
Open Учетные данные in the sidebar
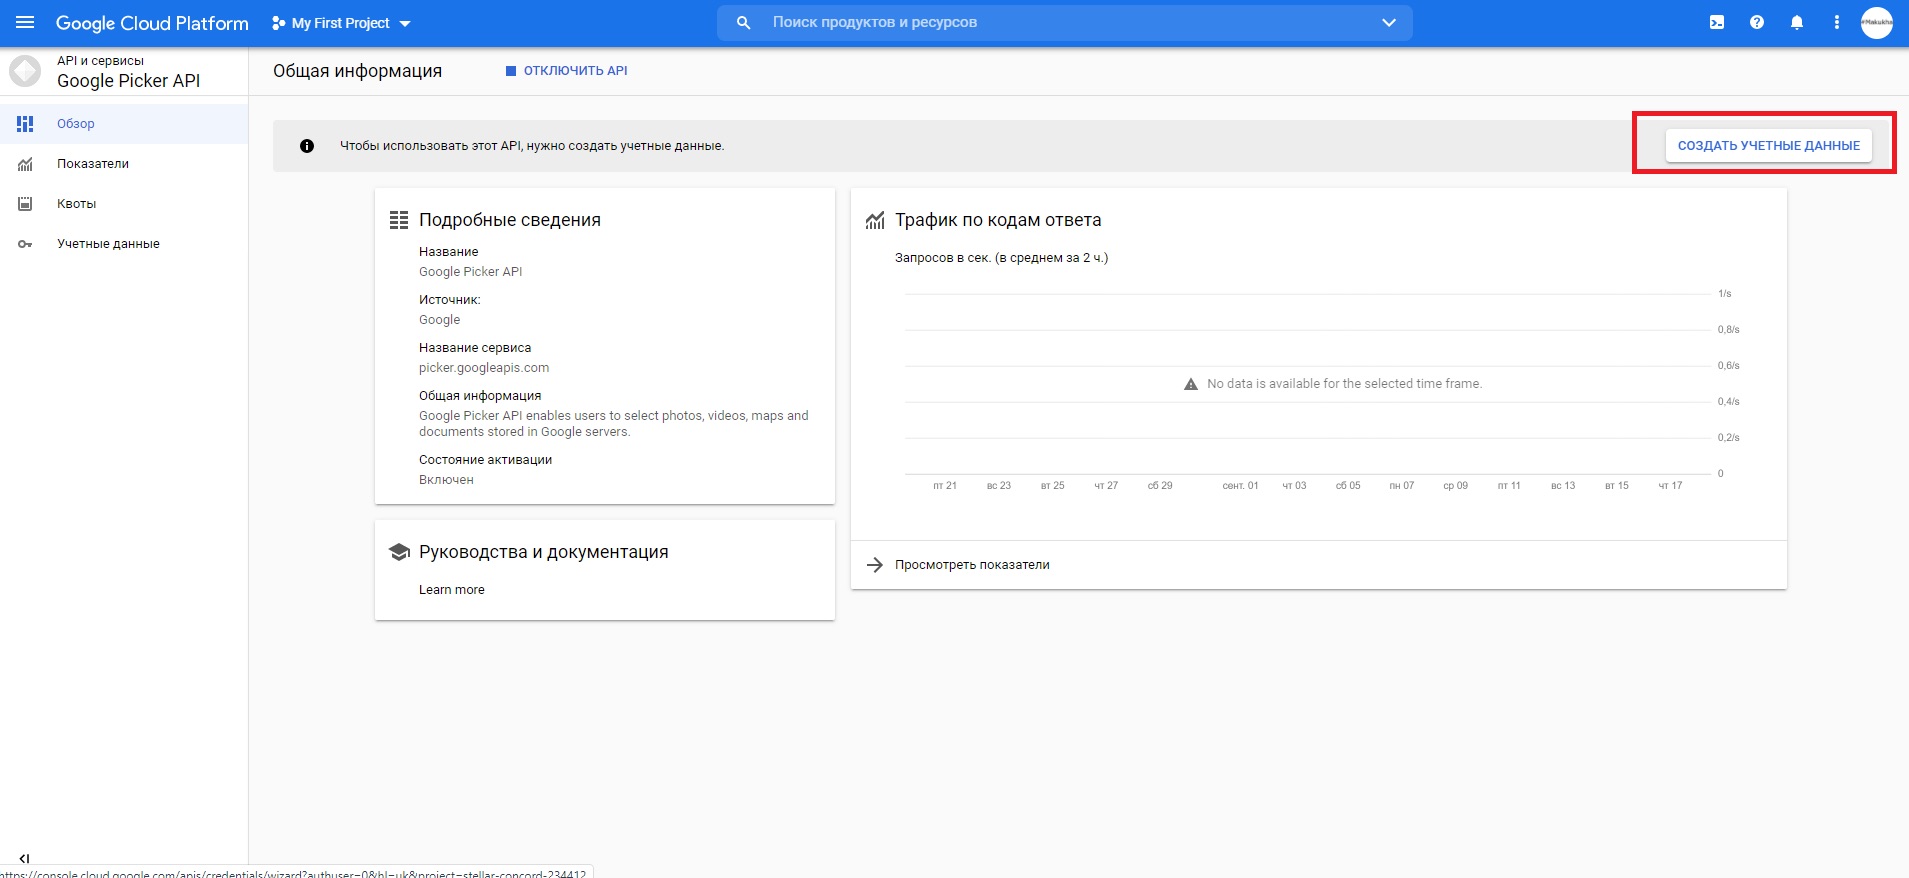pyautogui.click(x=124, y=244)
